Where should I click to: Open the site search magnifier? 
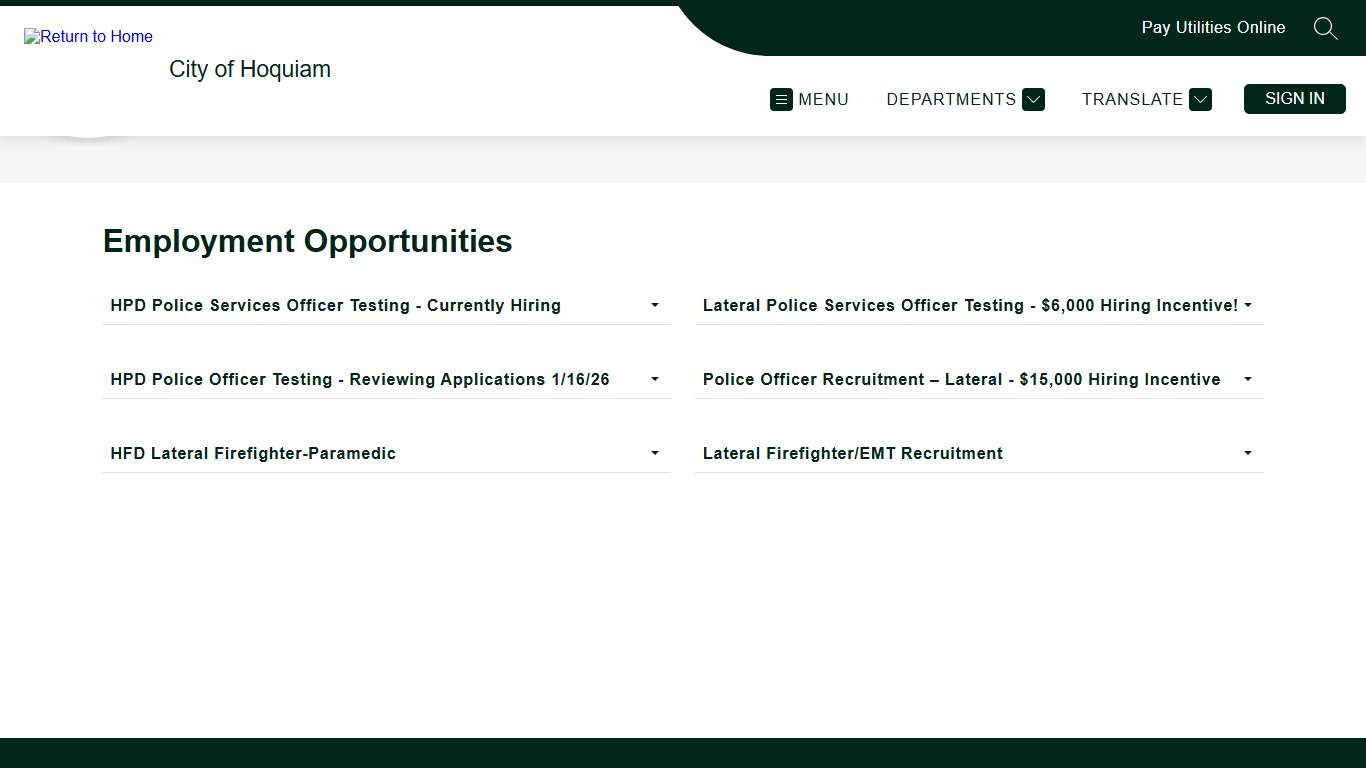[x=1326, y=28]
